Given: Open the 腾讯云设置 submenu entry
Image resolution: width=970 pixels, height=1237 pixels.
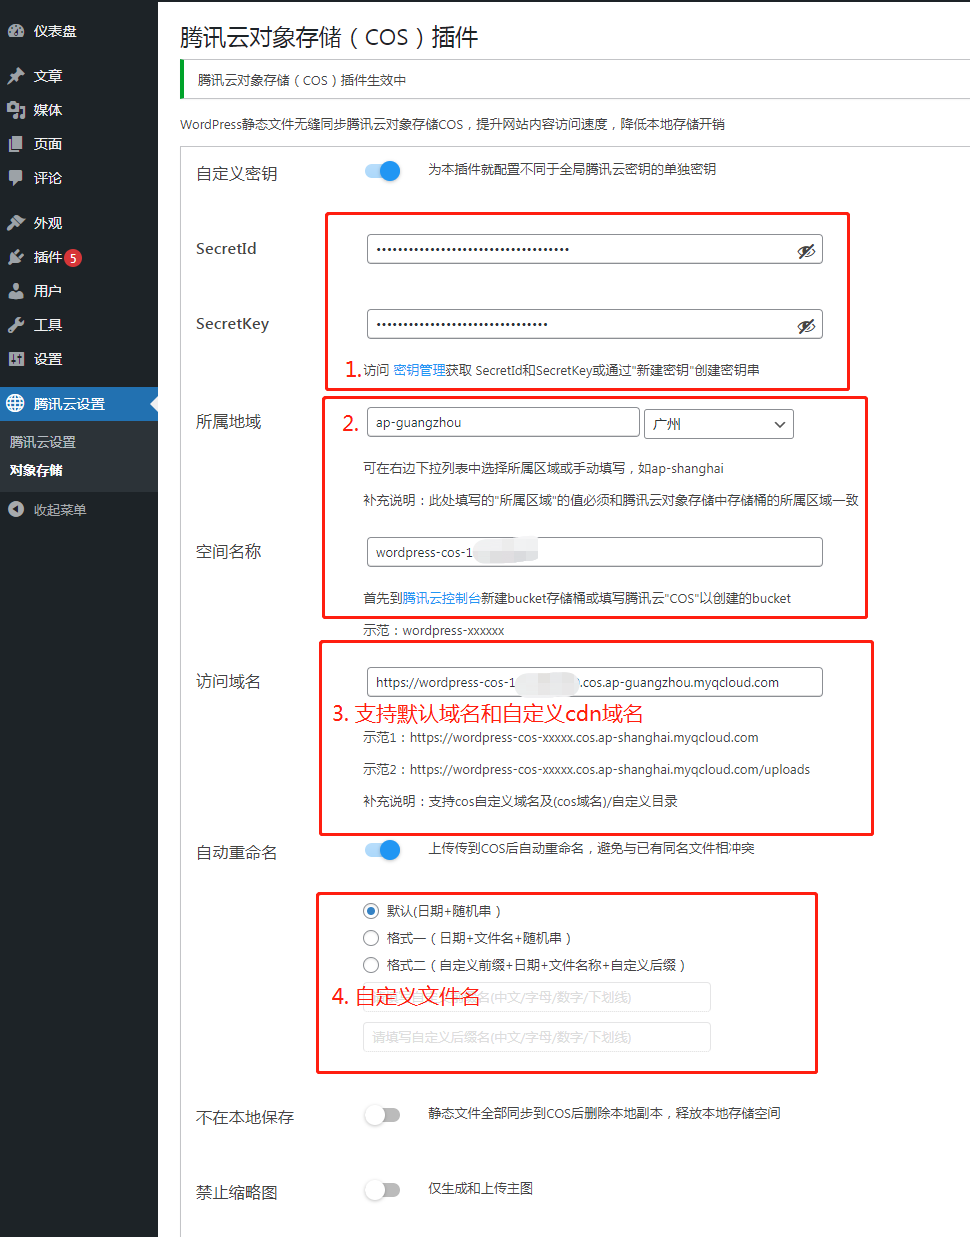Looking at the screenshot, I should [x=43, y=442].
